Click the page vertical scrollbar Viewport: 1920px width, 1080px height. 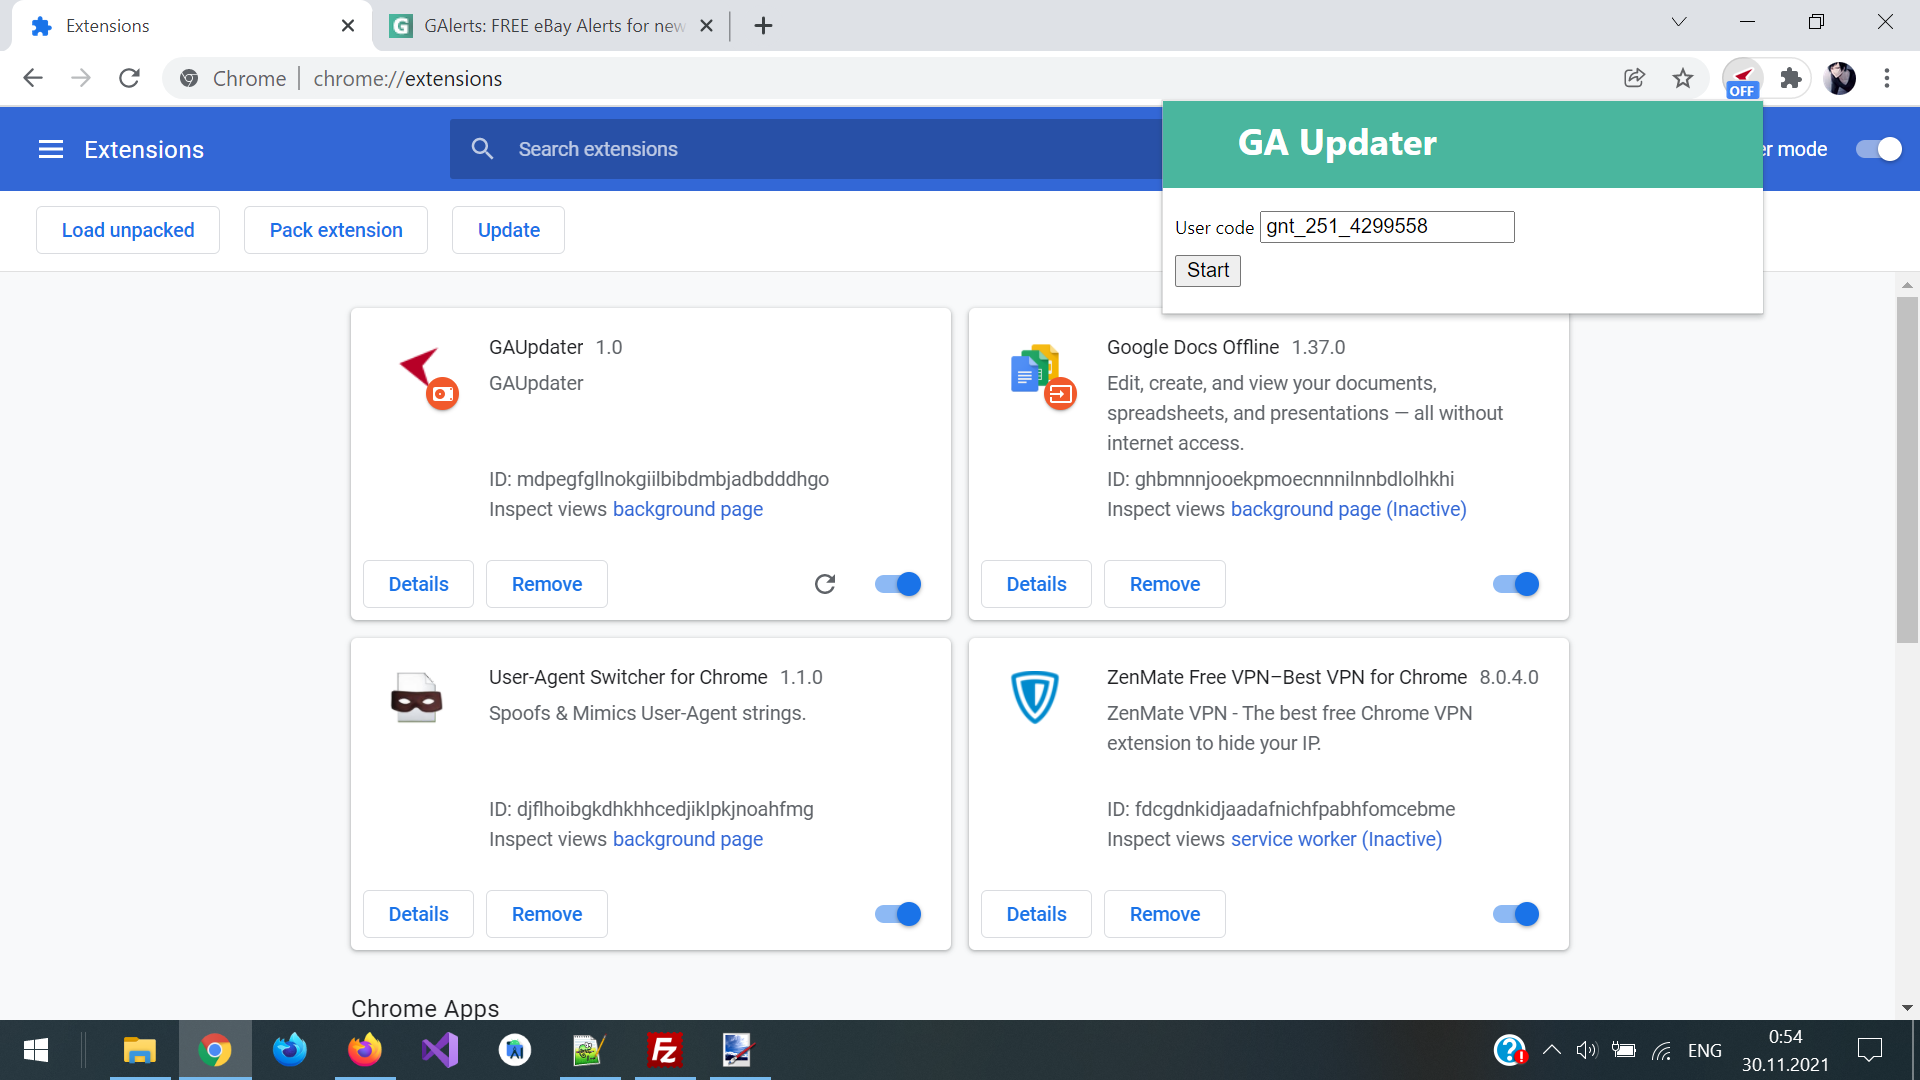click(1907, 470)
